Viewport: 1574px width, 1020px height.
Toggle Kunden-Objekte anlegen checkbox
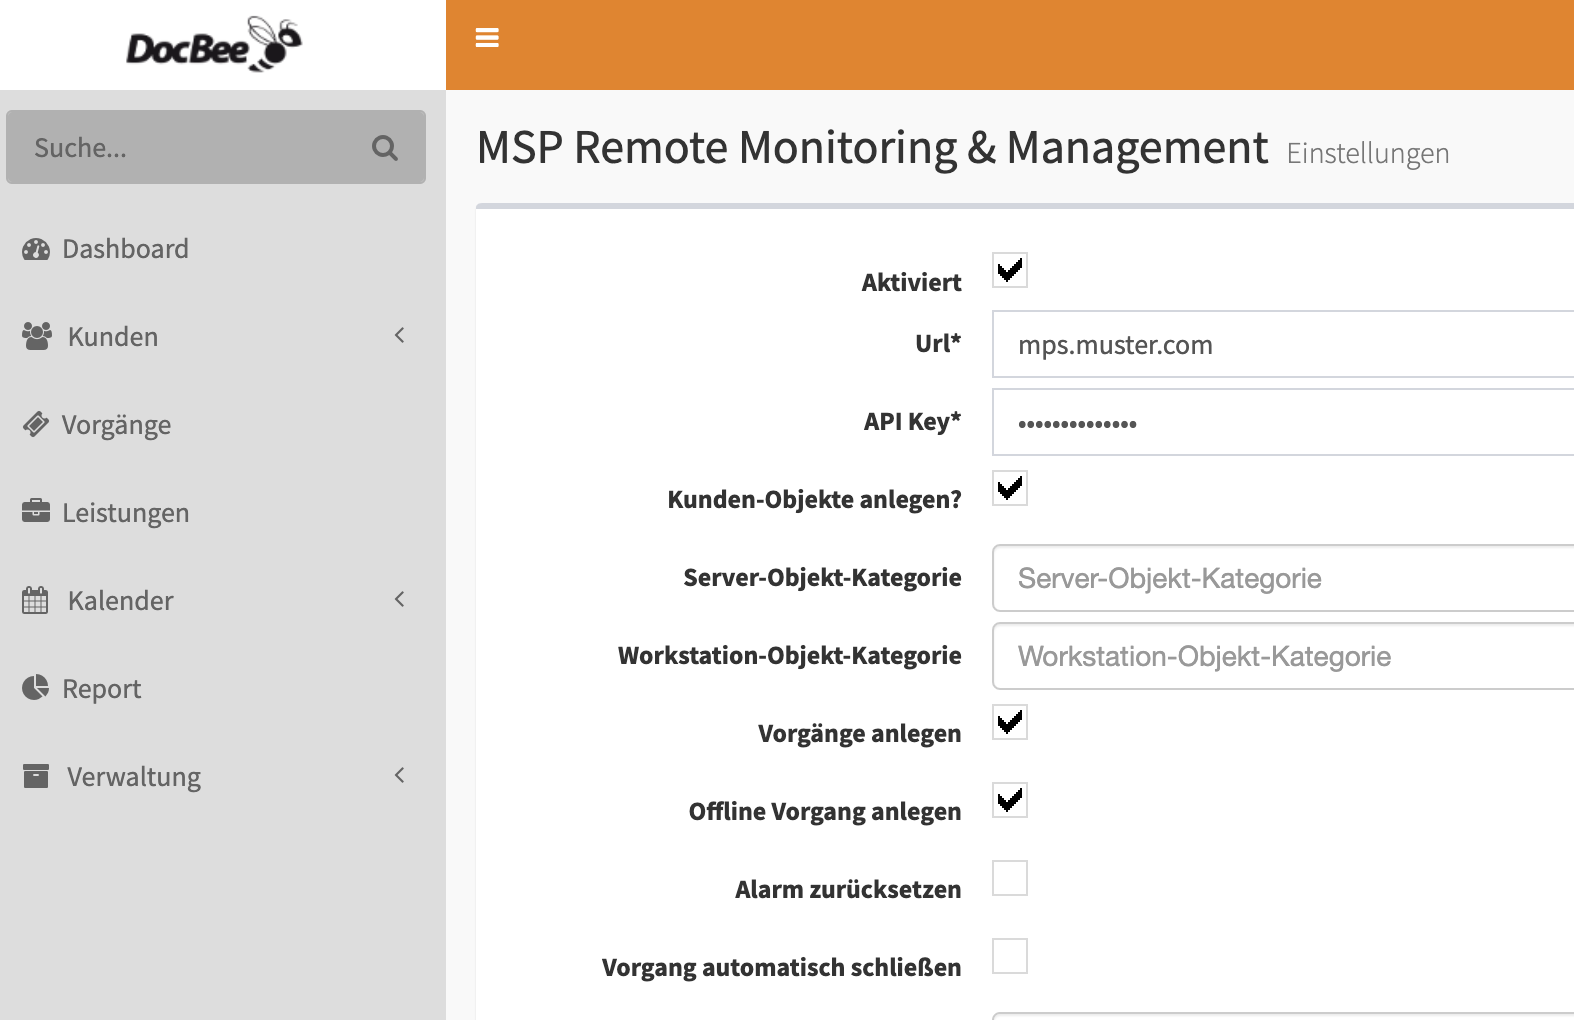[1010, 488]
